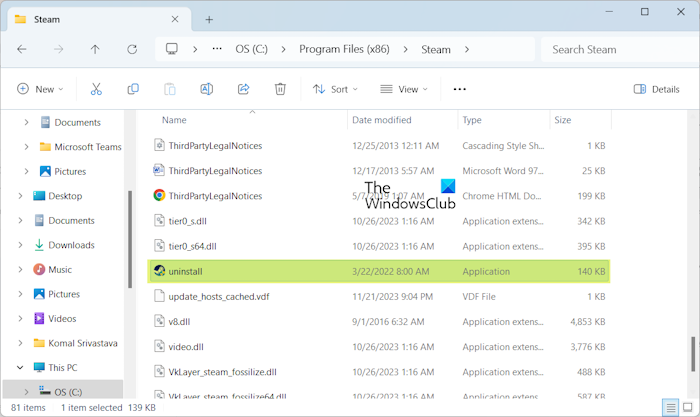Navigate to Program Files (x86) breadcrumb
Viewport: 700px width, 417px height.
(344, 49)
